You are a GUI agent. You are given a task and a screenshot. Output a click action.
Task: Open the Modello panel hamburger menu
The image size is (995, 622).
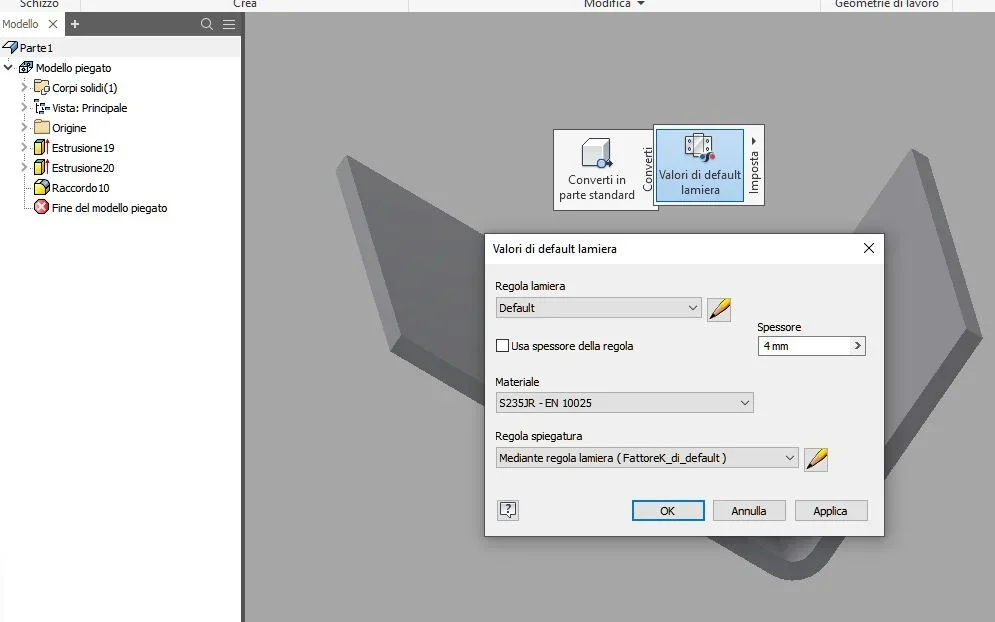pos(229,24)
